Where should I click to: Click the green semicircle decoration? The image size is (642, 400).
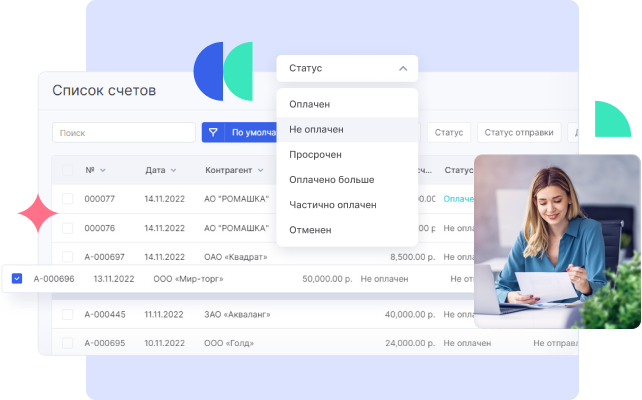coord(611,119)
